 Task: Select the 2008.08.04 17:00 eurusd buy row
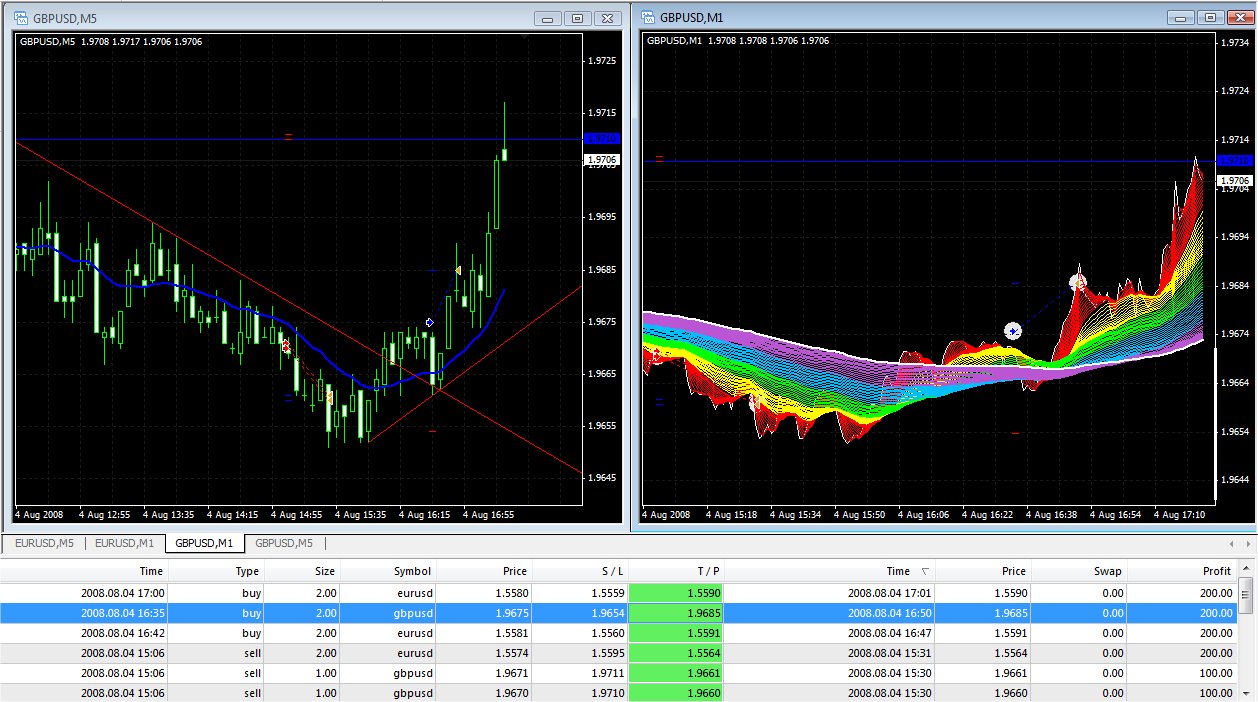(x=619, y=592)
